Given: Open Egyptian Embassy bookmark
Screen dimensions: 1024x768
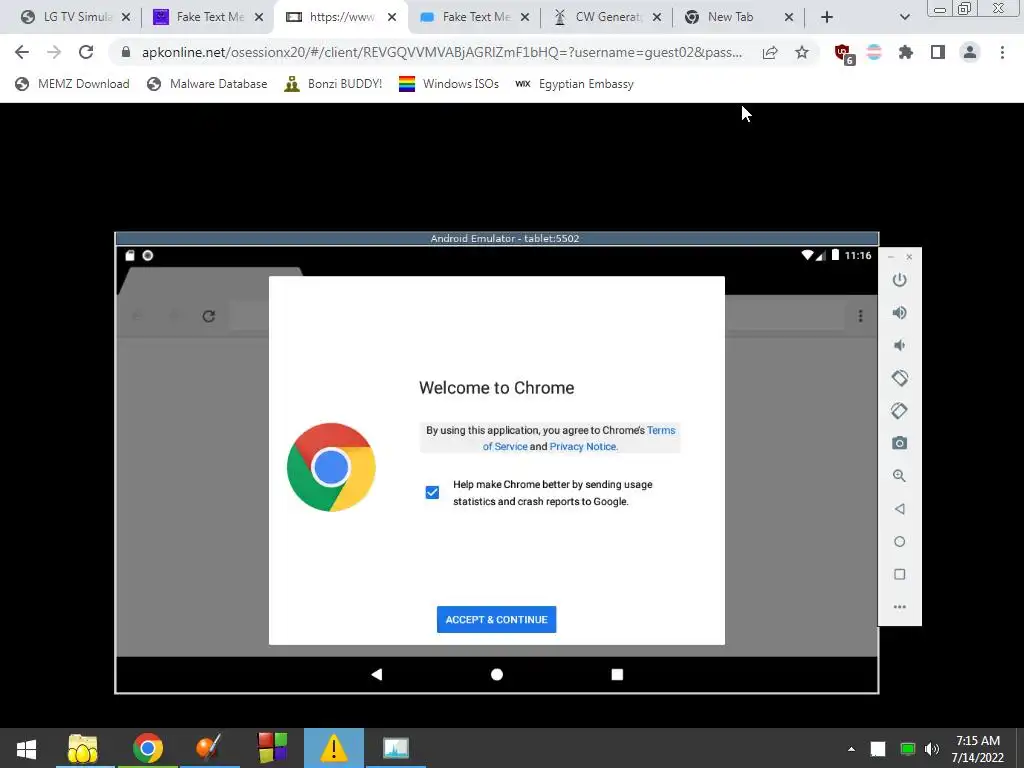Looking at the screenshot, I should point(574,84).
